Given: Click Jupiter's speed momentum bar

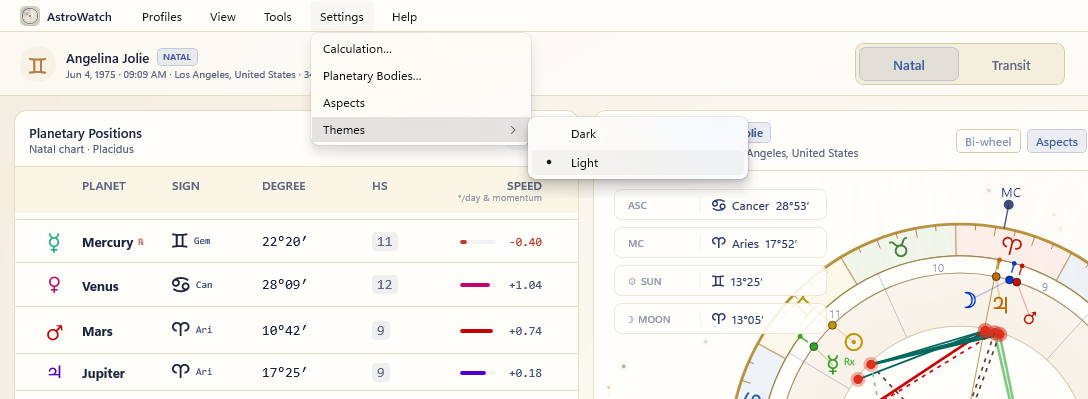Looking at the screenshot, I should pyautogui.click(x=477, y=373).
